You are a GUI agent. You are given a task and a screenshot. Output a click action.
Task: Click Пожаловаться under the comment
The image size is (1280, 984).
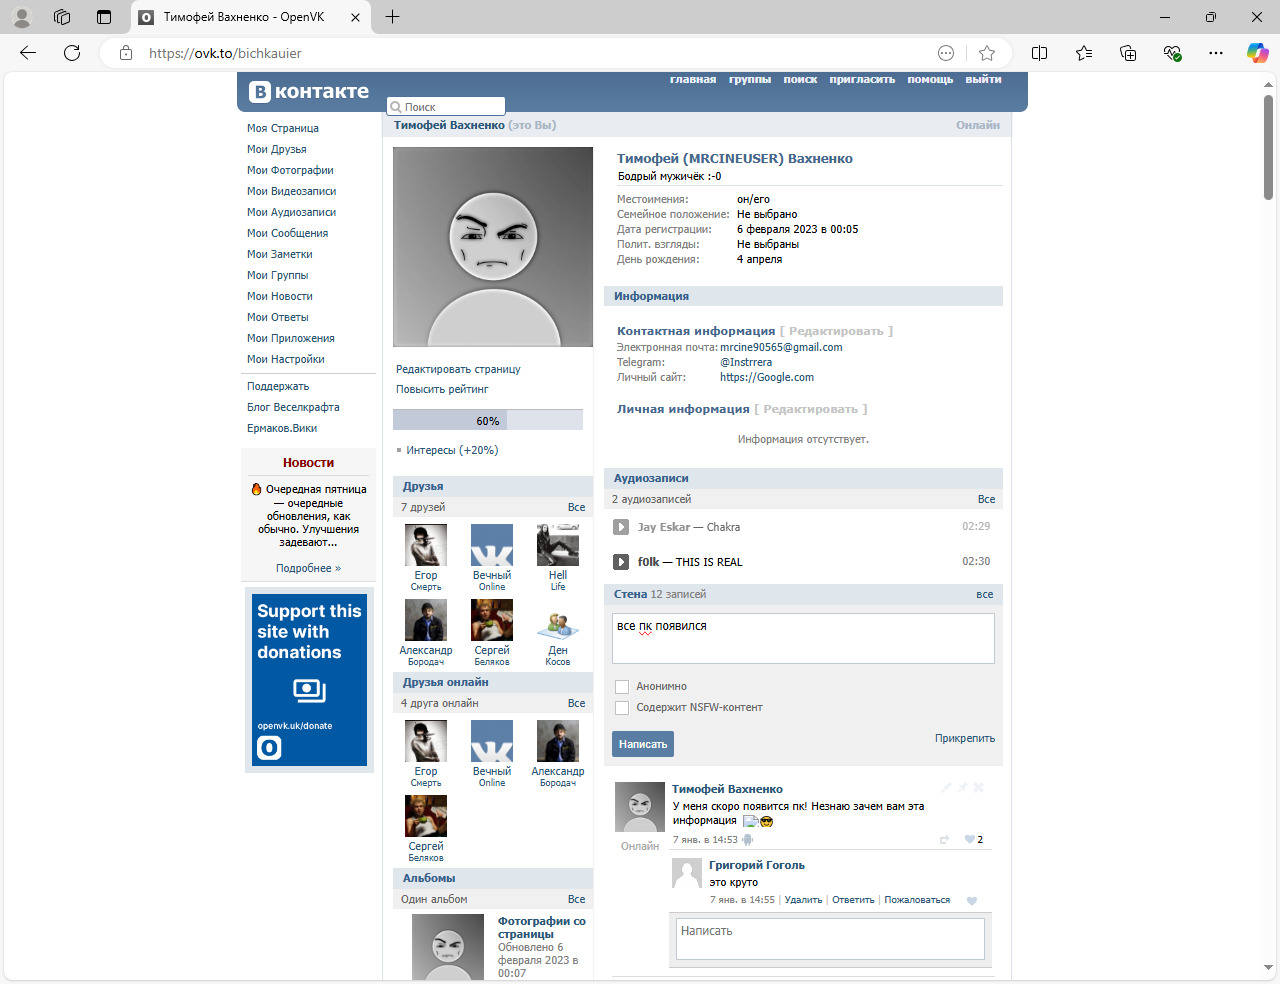[x=917, y=900]
